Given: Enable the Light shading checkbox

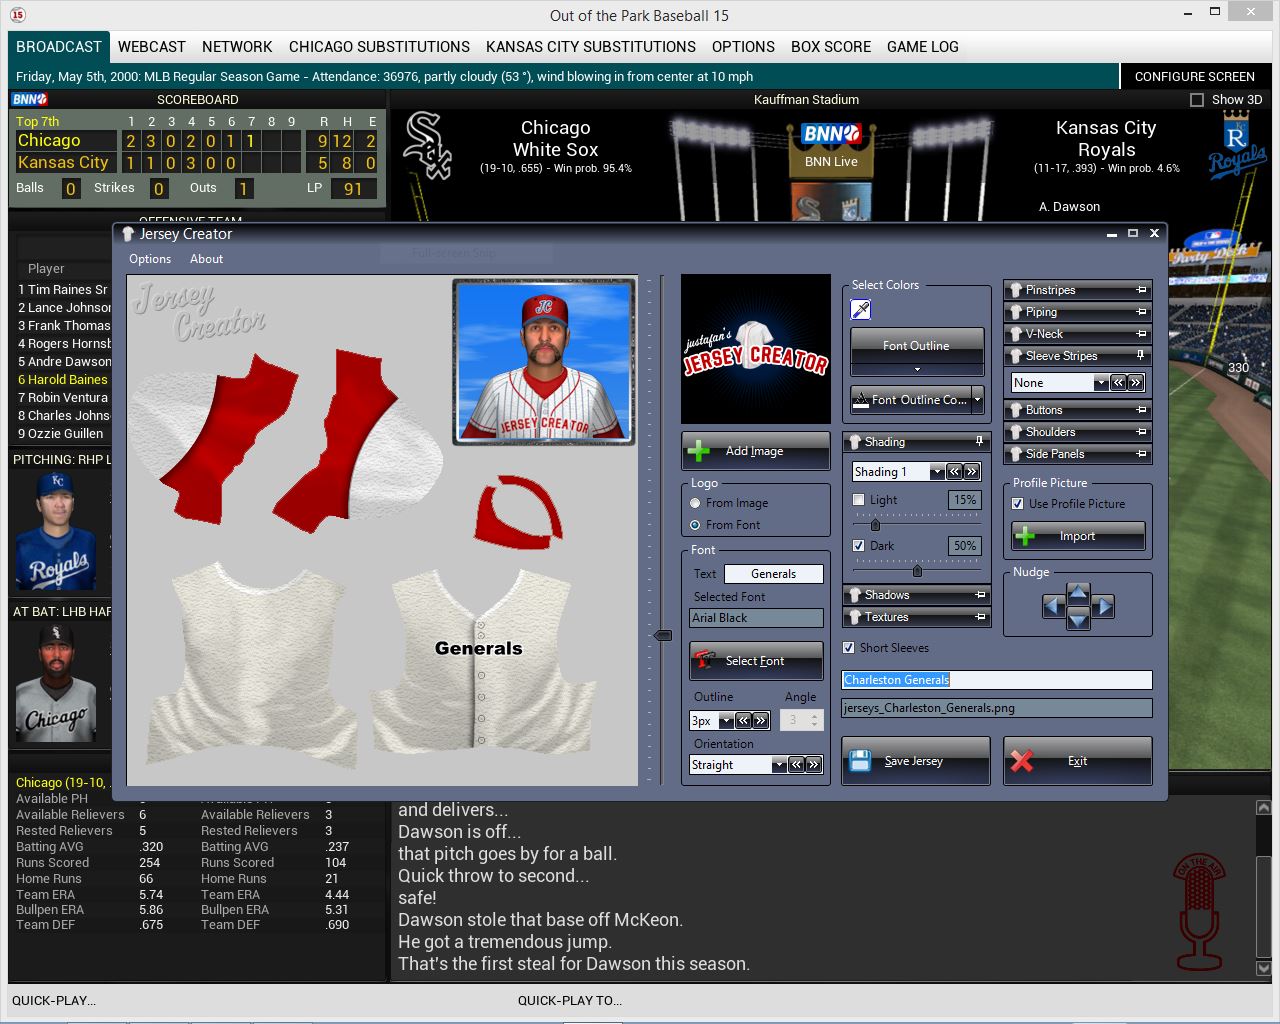Looking at the screenshot, I should tap(858, 500).
